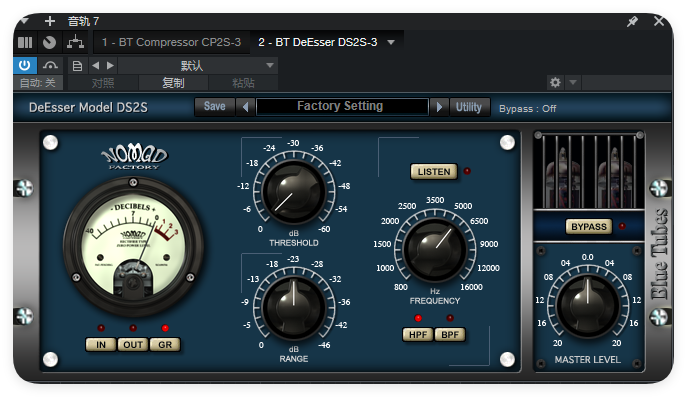The width and height of the screenshot is (687, 397).
Task: Click the red LED above GR
Action: pos(165,328)
